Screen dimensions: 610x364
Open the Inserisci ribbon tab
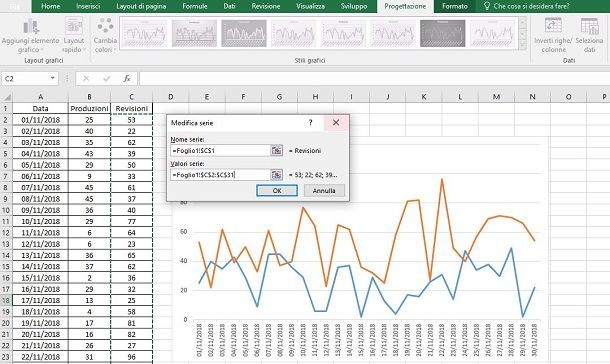click(88, 6)
